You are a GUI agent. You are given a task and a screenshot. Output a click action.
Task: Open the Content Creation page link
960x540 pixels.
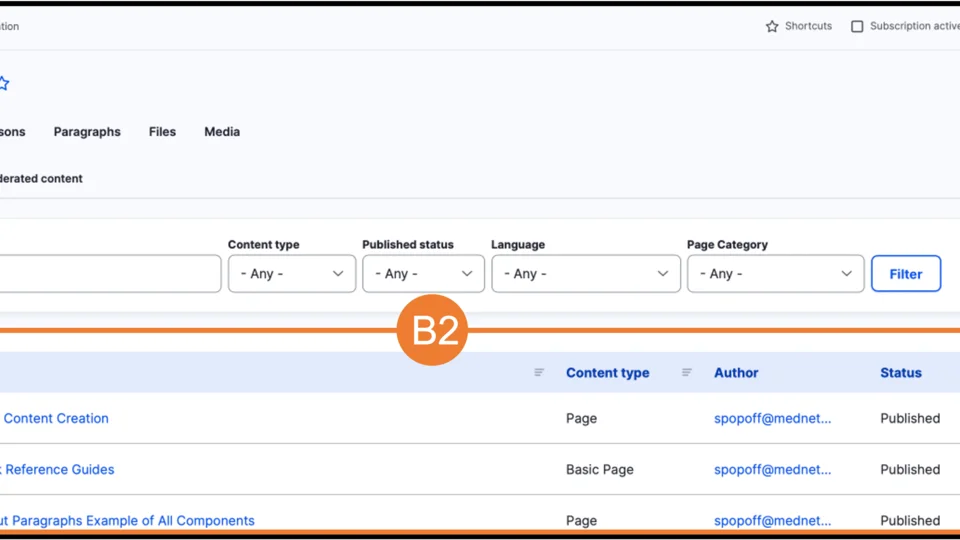click(56, 418)
